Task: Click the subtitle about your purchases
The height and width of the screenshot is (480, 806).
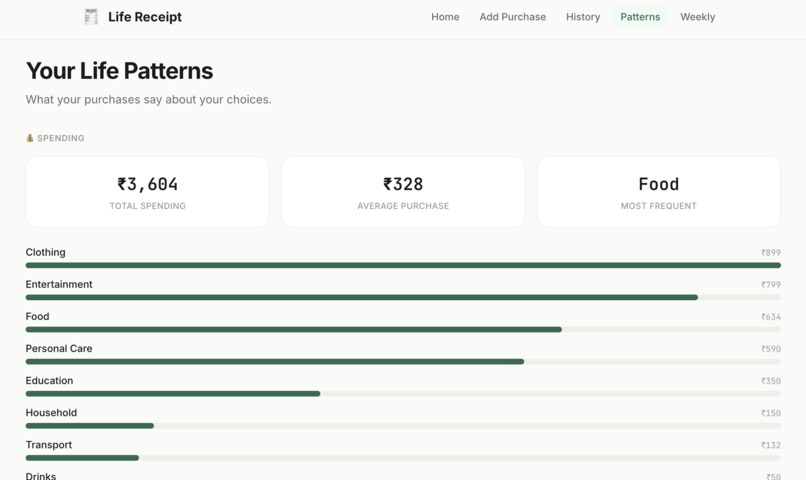Action: (x=149, y=100)
